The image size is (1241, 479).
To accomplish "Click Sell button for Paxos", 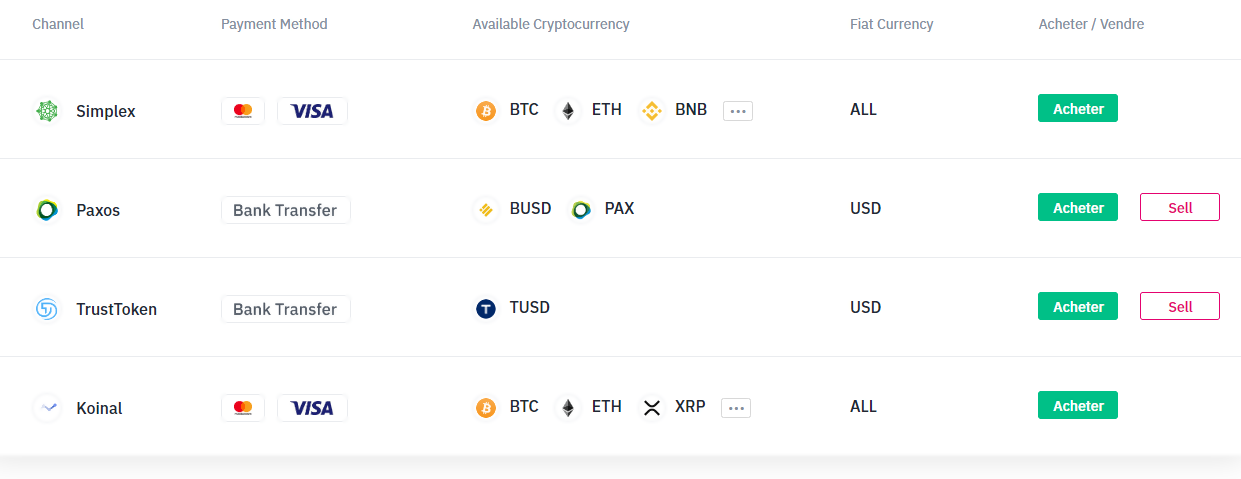I will [x=1180, y=207].
